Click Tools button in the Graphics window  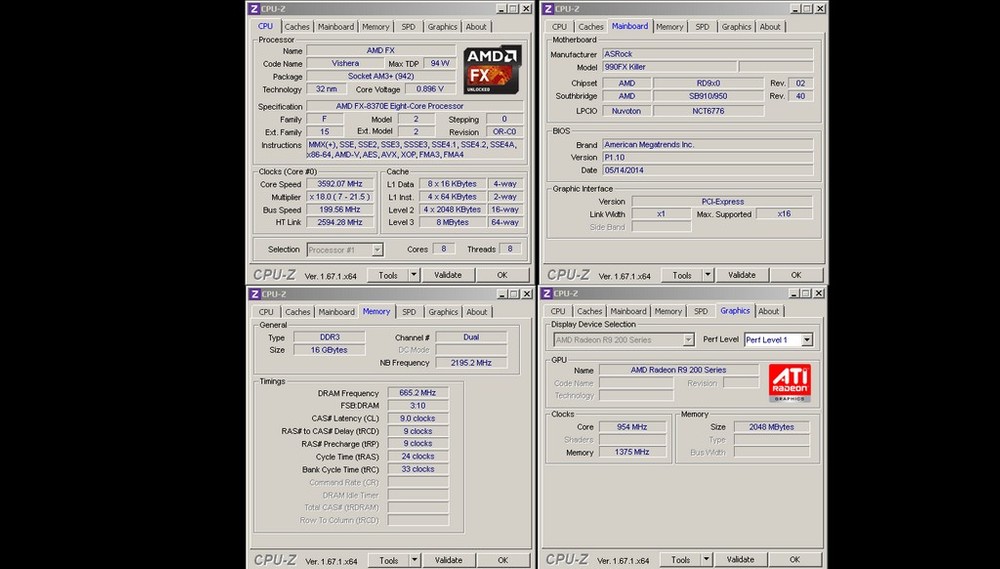tap(680, 559)
